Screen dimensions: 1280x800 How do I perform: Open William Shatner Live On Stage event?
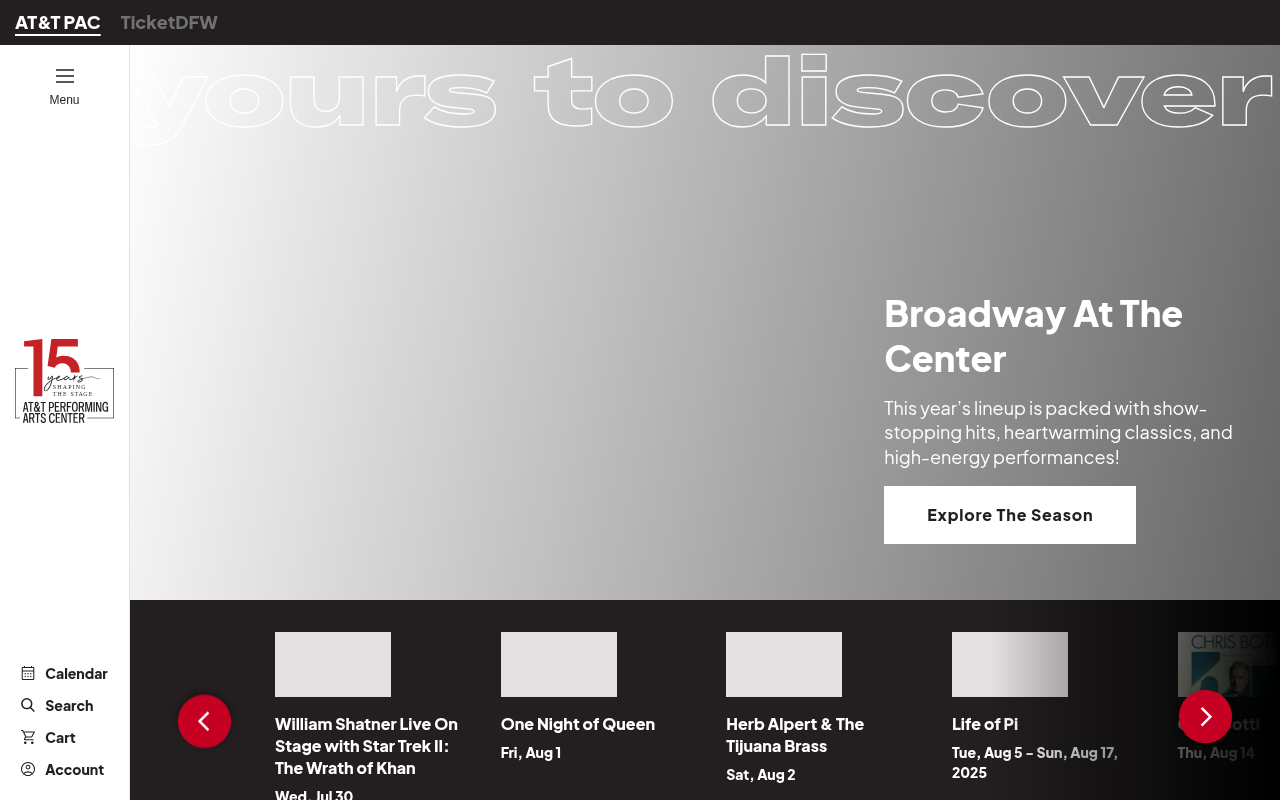click(366, 746)
